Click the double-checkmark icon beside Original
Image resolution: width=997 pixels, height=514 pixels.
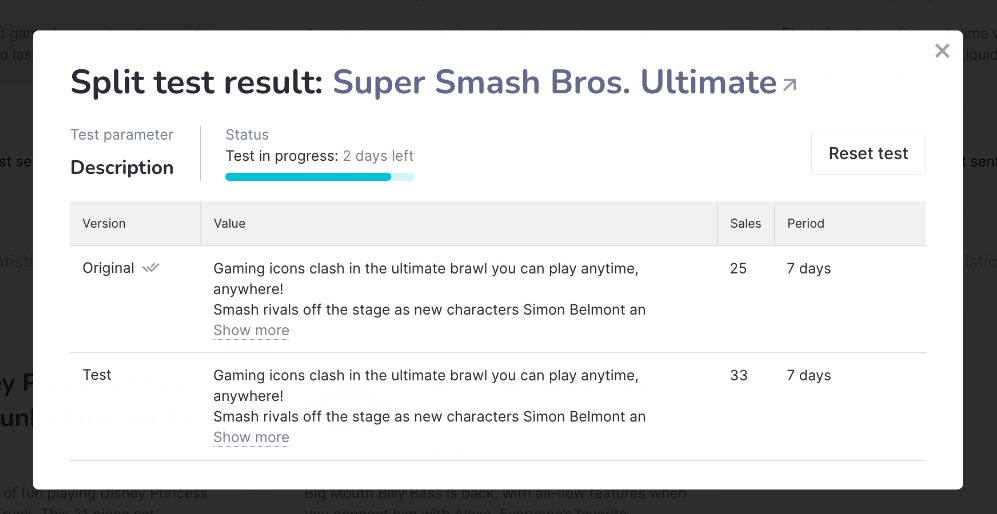(151, 268)
